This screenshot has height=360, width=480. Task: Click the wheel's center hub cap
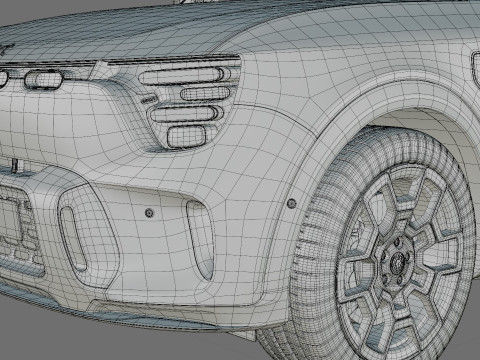coord(398,261)
